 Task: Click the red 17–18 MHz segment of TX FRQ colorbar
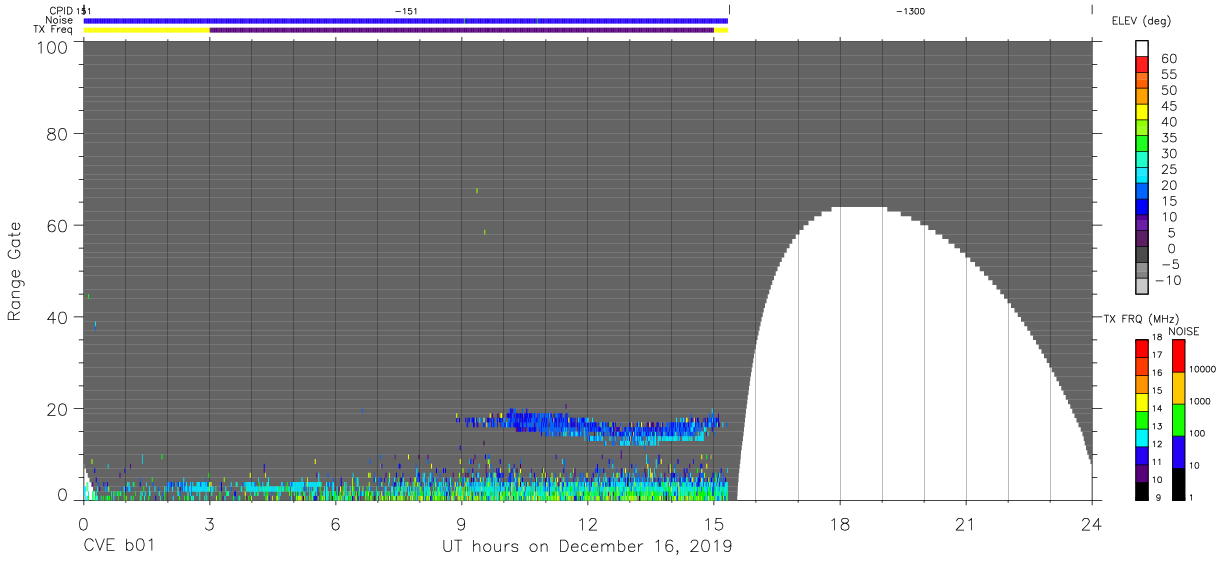pos(1142,349)
